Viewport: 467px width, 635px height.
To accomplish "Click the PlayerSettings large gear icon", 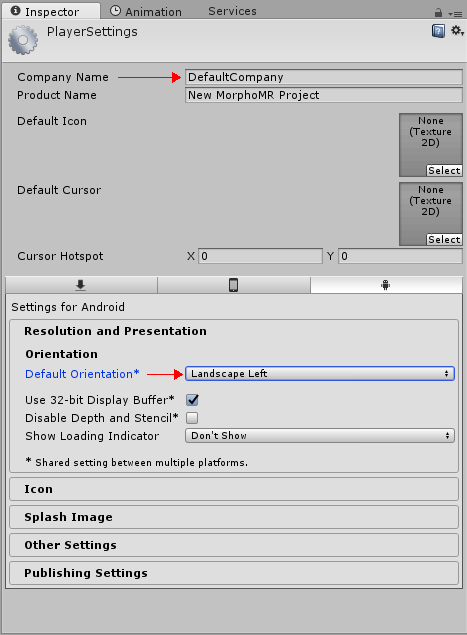I will 23,40.
